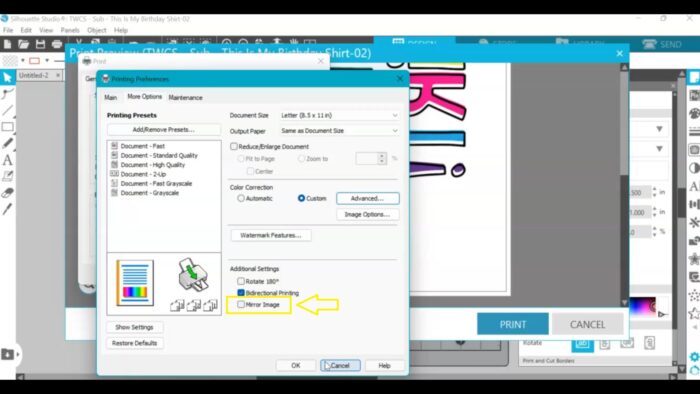Click the Restore Defaults button
This screenshot has height=394, width=700.
[134, 343]
